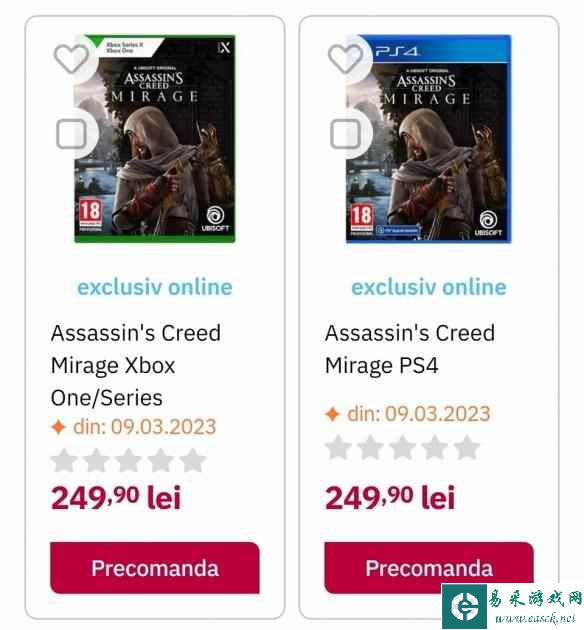This screenshot has height=630, width=584.
Task: Click the orange sparkle icon beside Xbox release date
Action: tap(59, 427)
